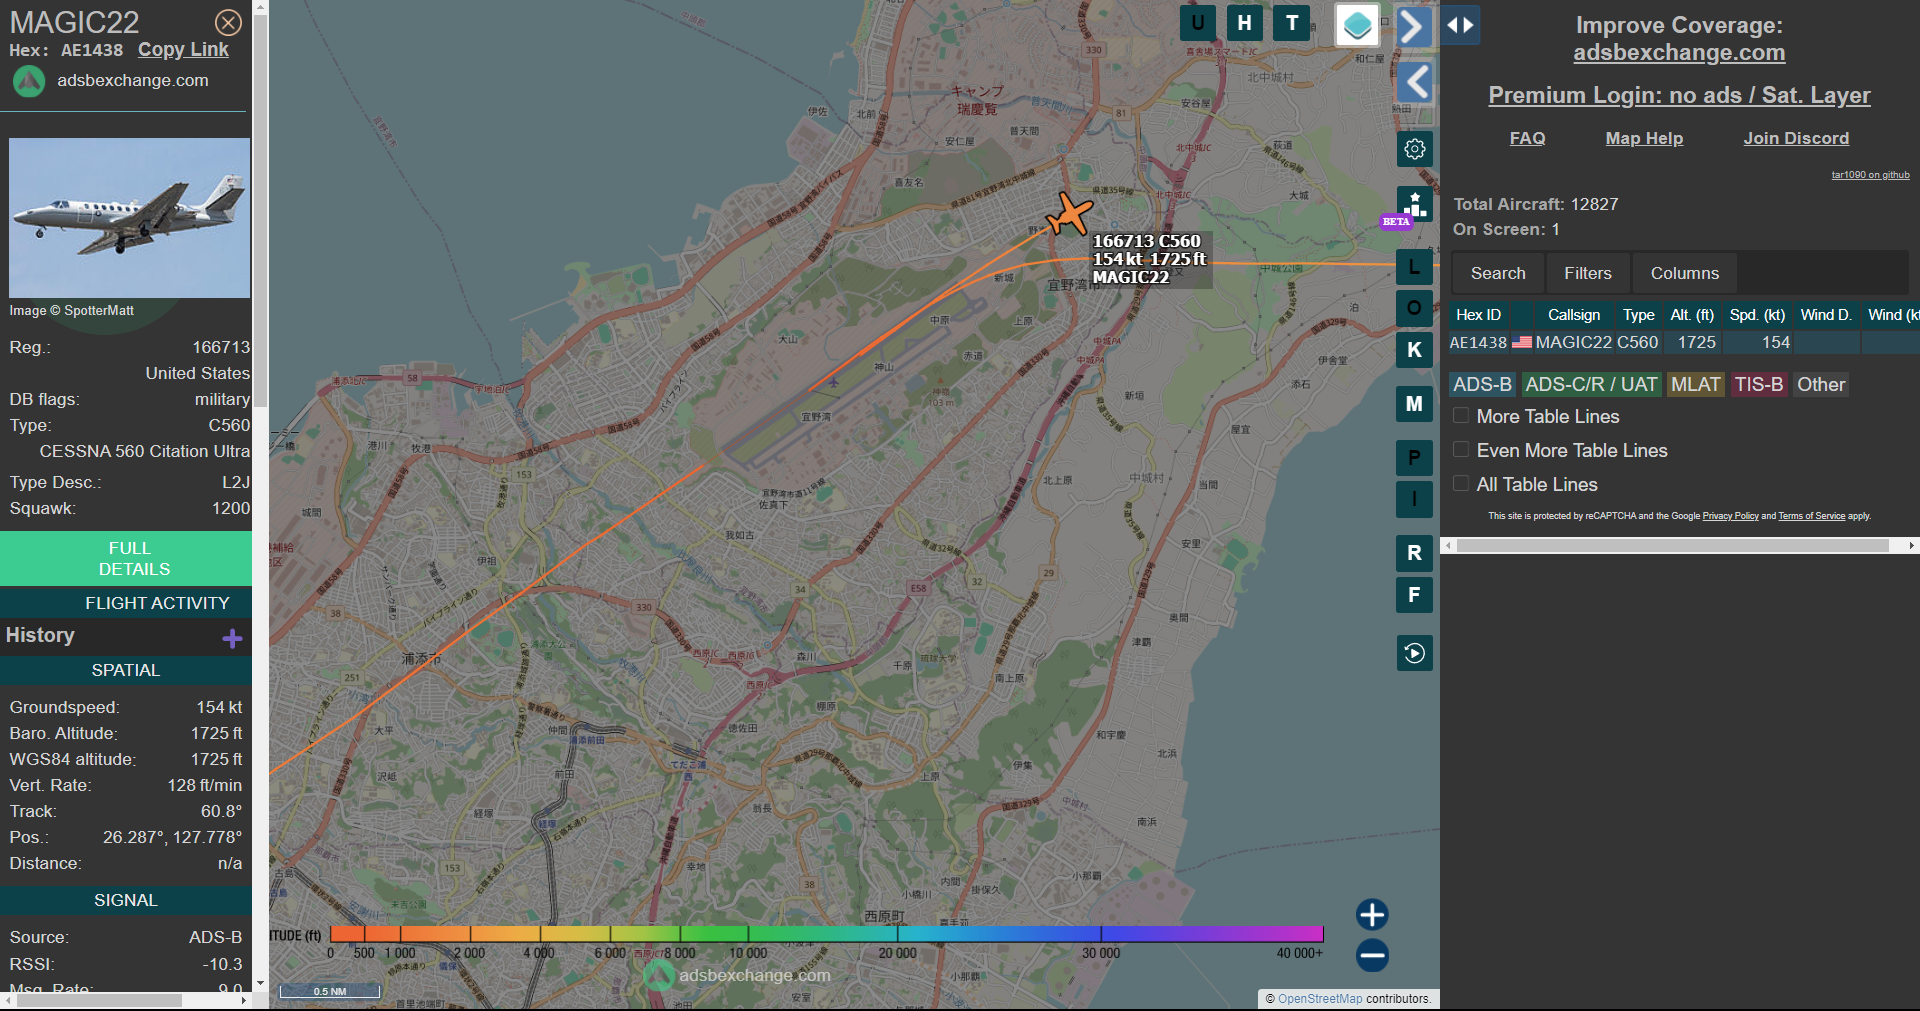The width and height of the screenshot is (1920, 1011).
Task: Open the map layers selector
Action: click(x=1357, y=25)
